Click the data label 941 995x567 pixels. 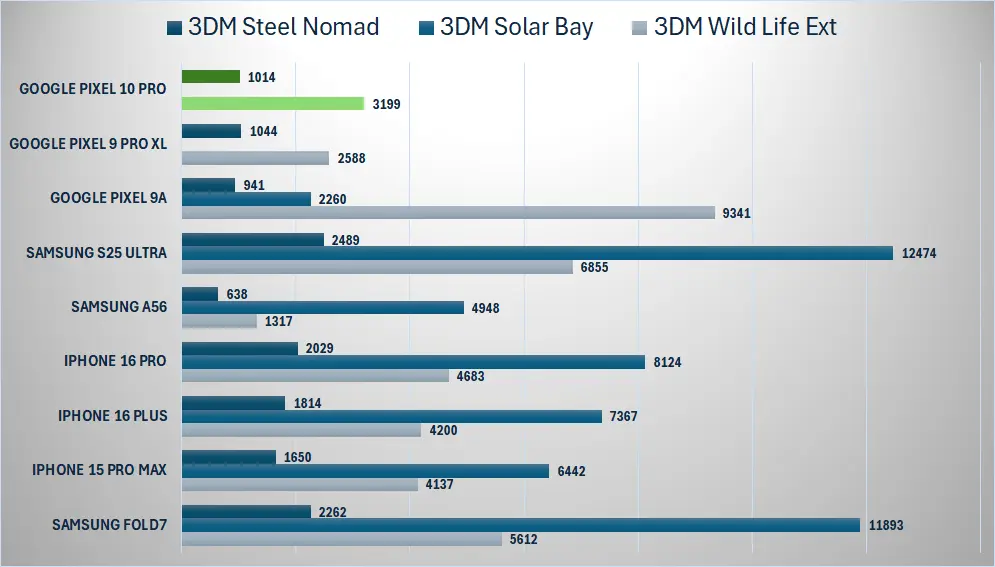(254, 185)
